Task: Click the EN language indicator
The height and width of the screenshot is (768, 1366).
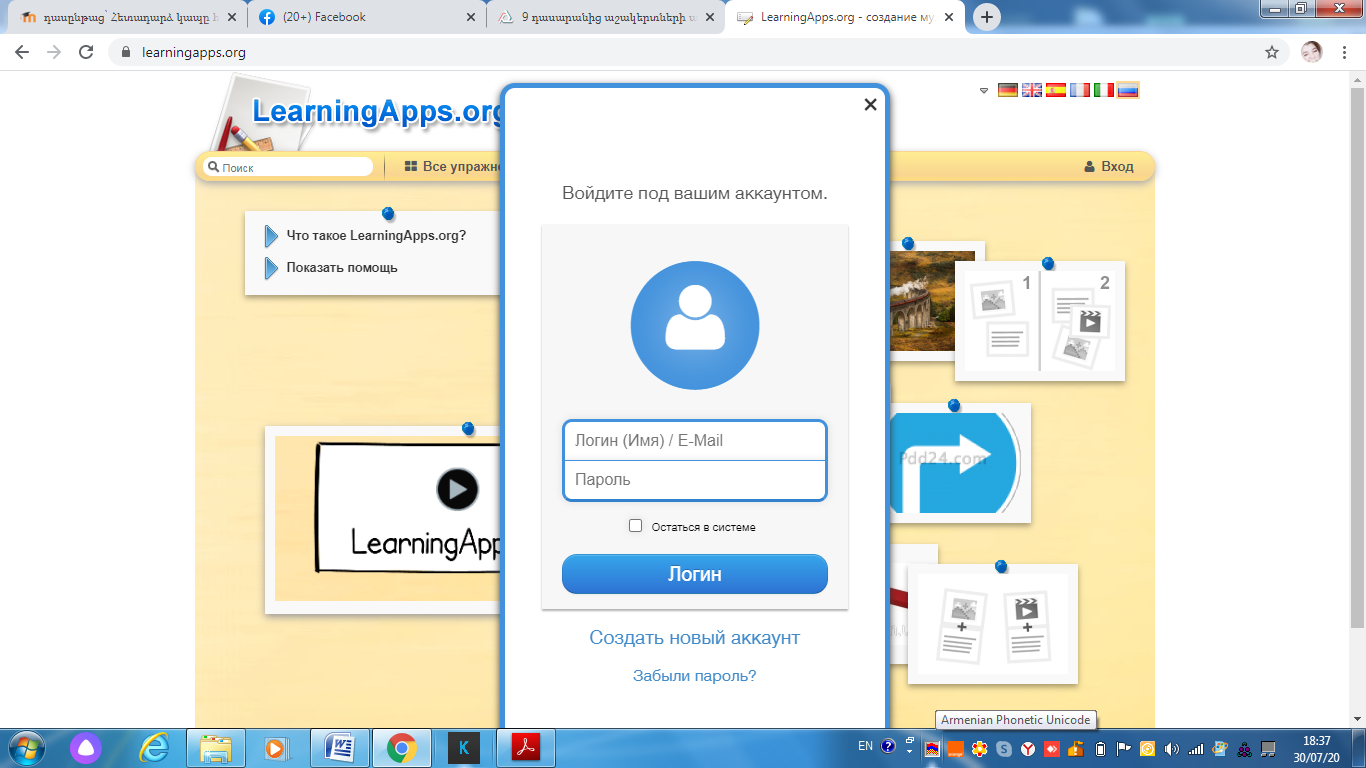Action: tap(866, 746)
